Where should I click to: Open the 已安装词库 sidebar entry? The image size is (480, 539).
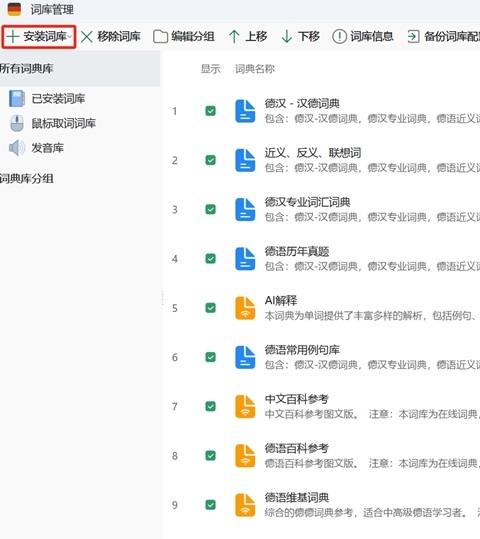click(58, 99)
